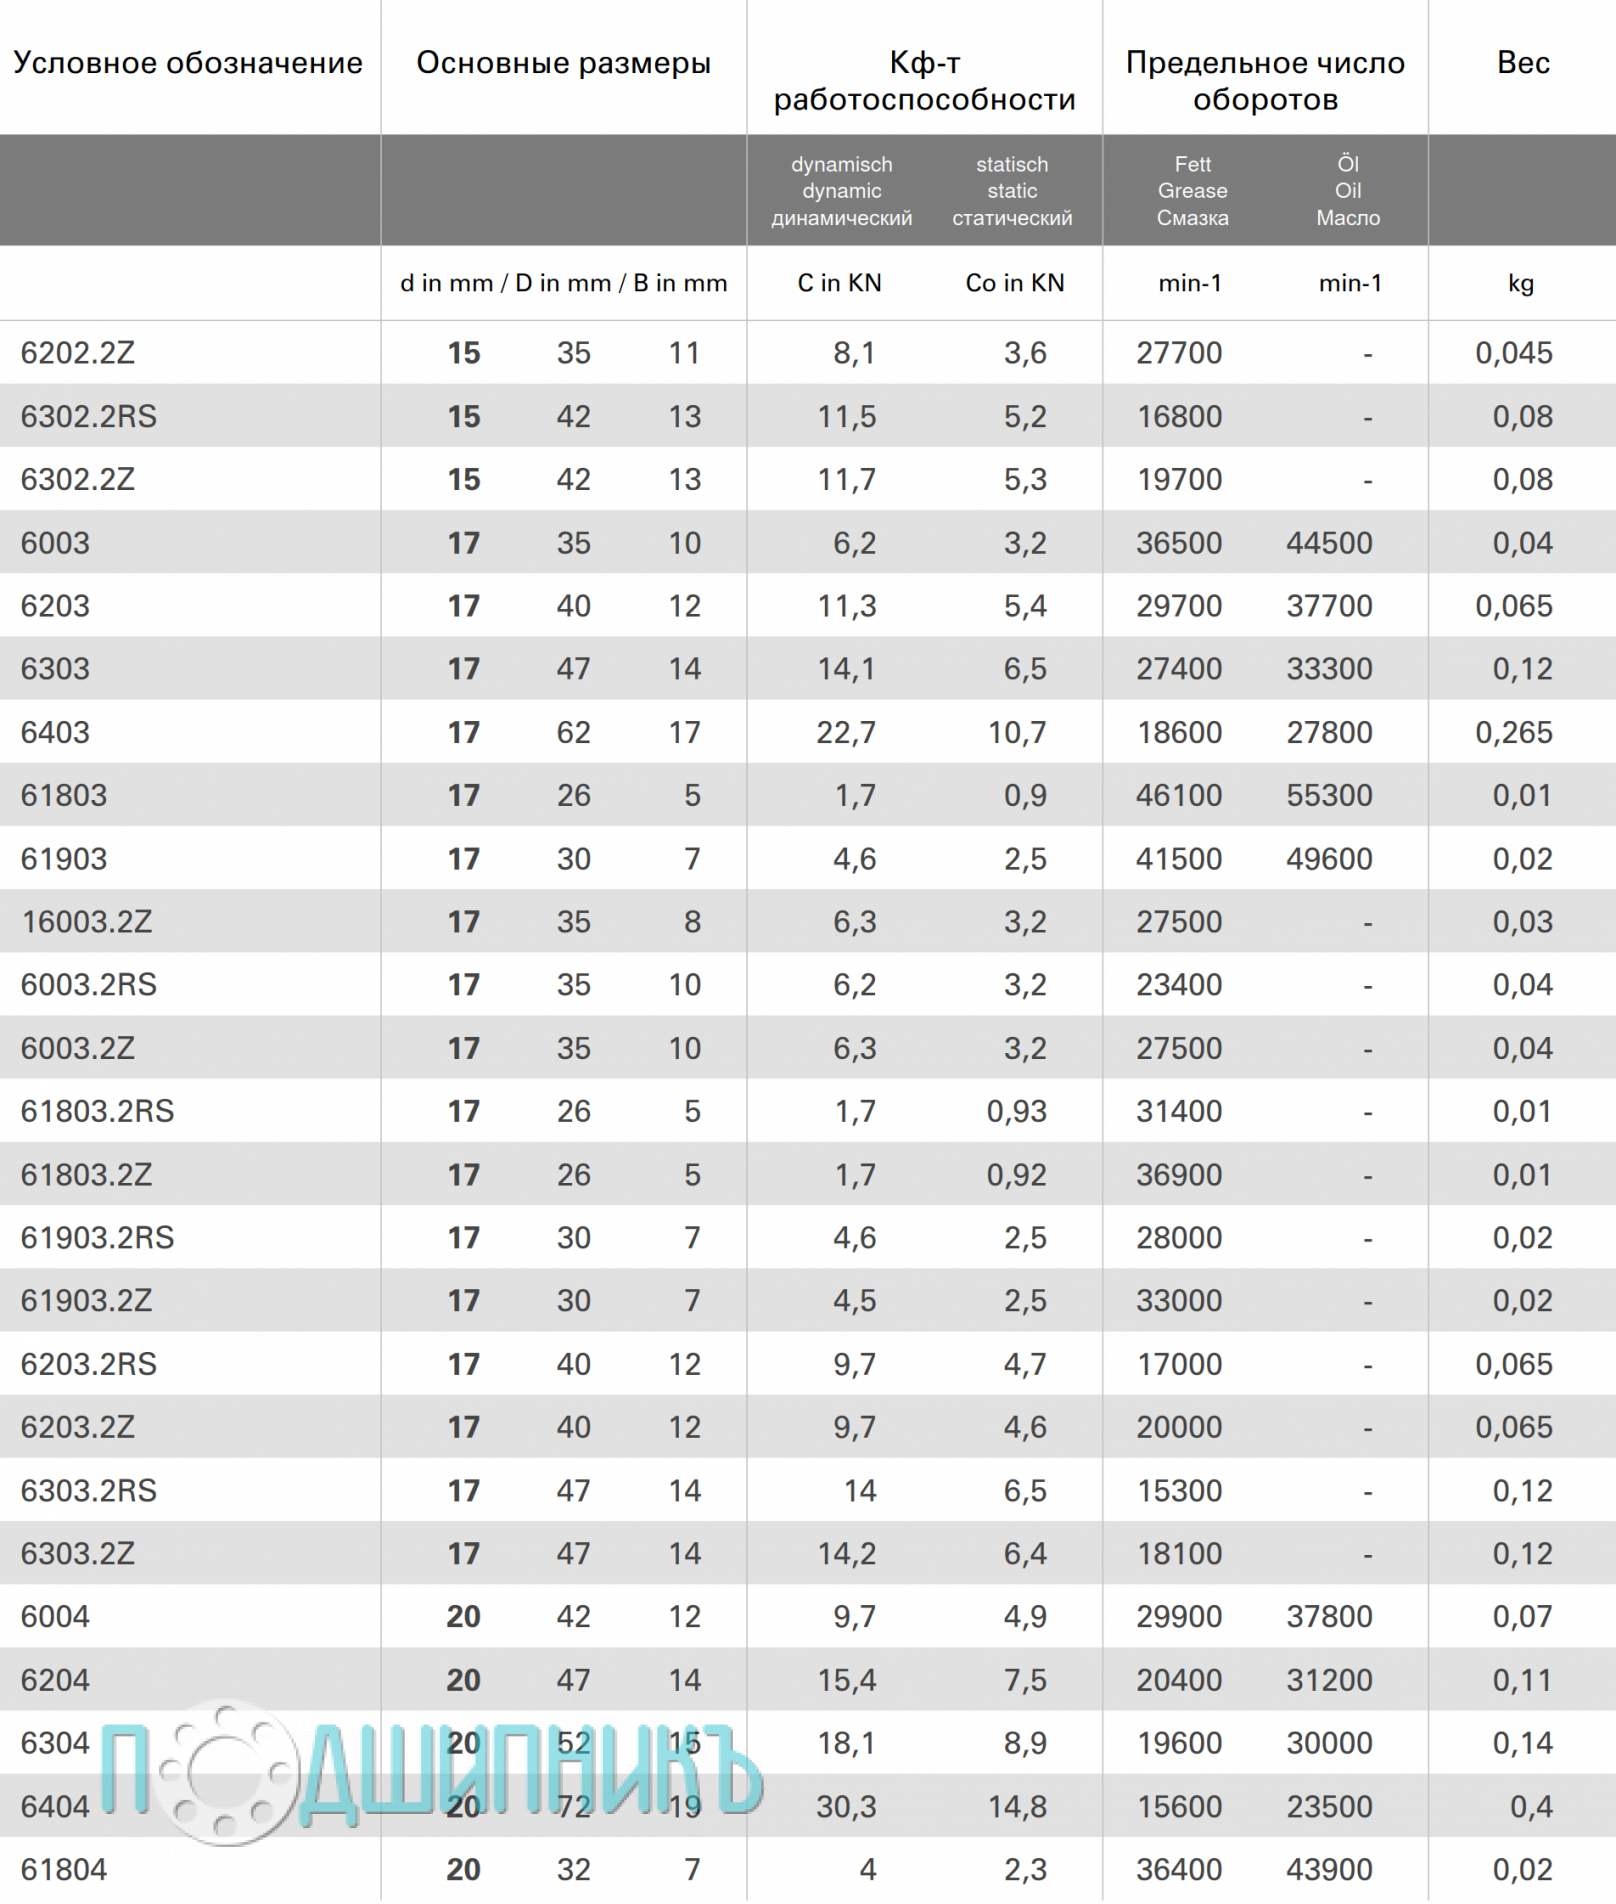This screenshot has height=1904, width=1616.
Task: Click the designation 61903.2RS
Action: (x=97, y=1238)
